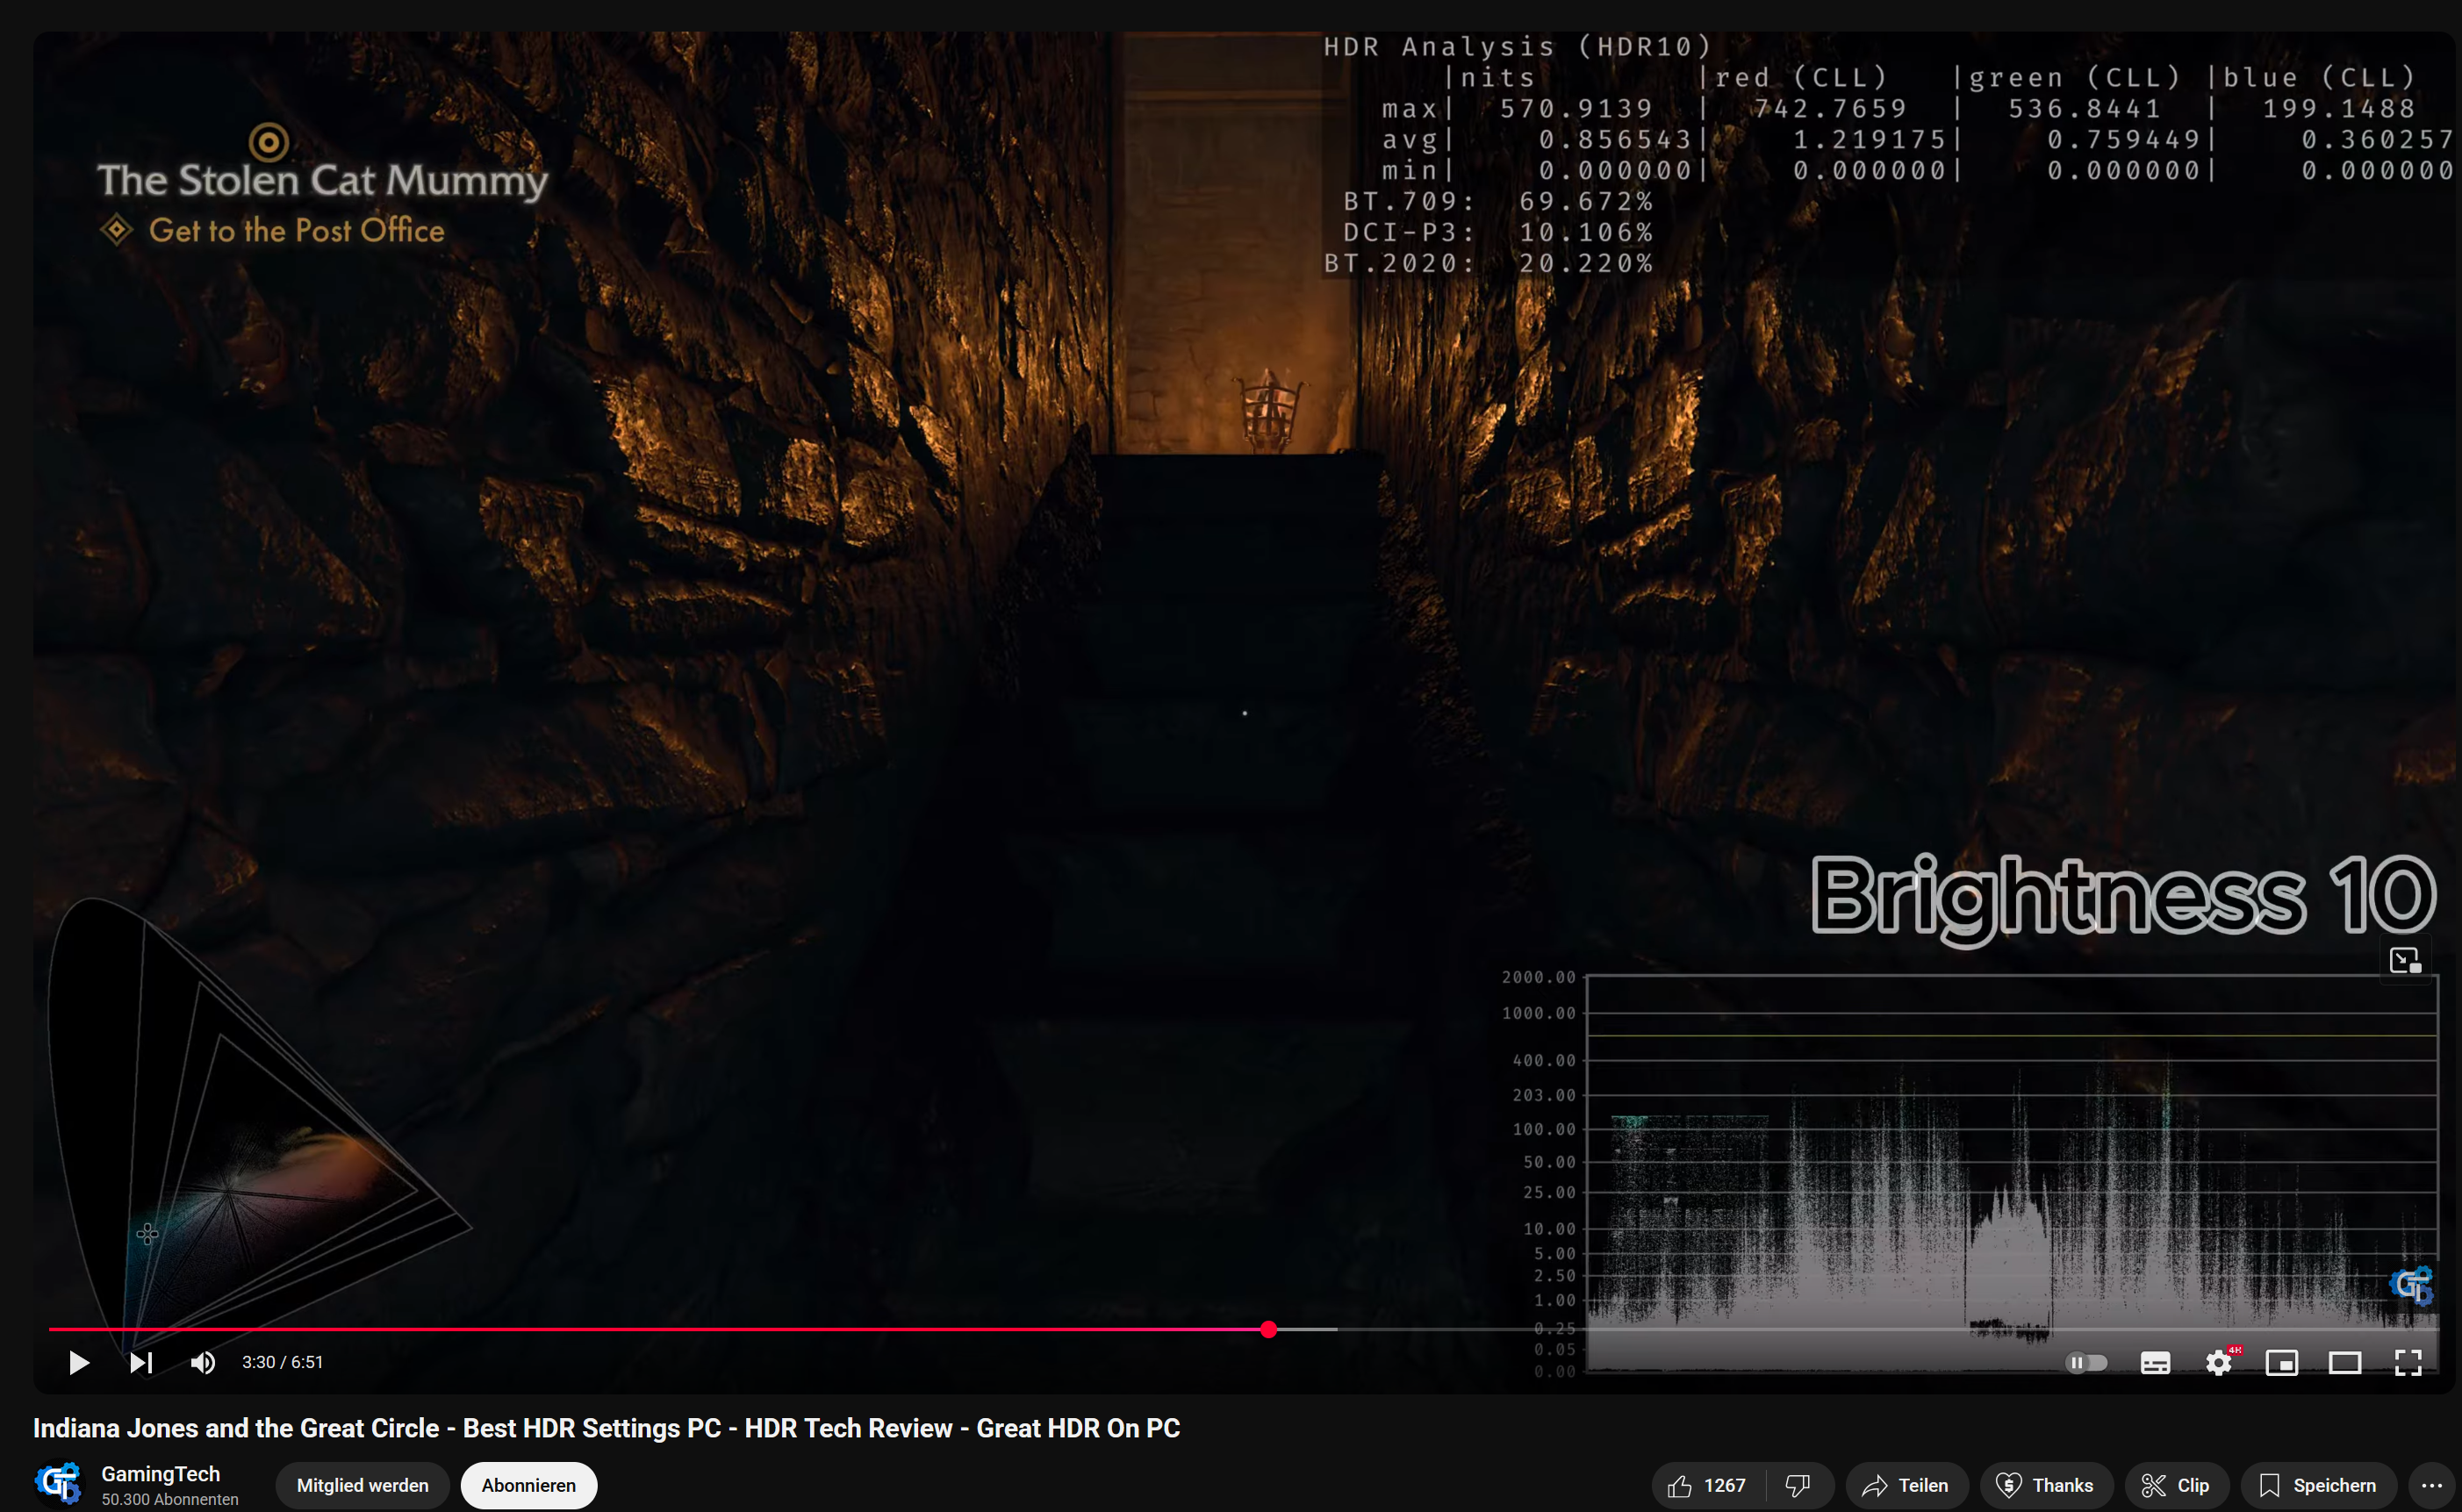Mute the video volume
This screenshot has height=1512, width=2462.
203,1361
